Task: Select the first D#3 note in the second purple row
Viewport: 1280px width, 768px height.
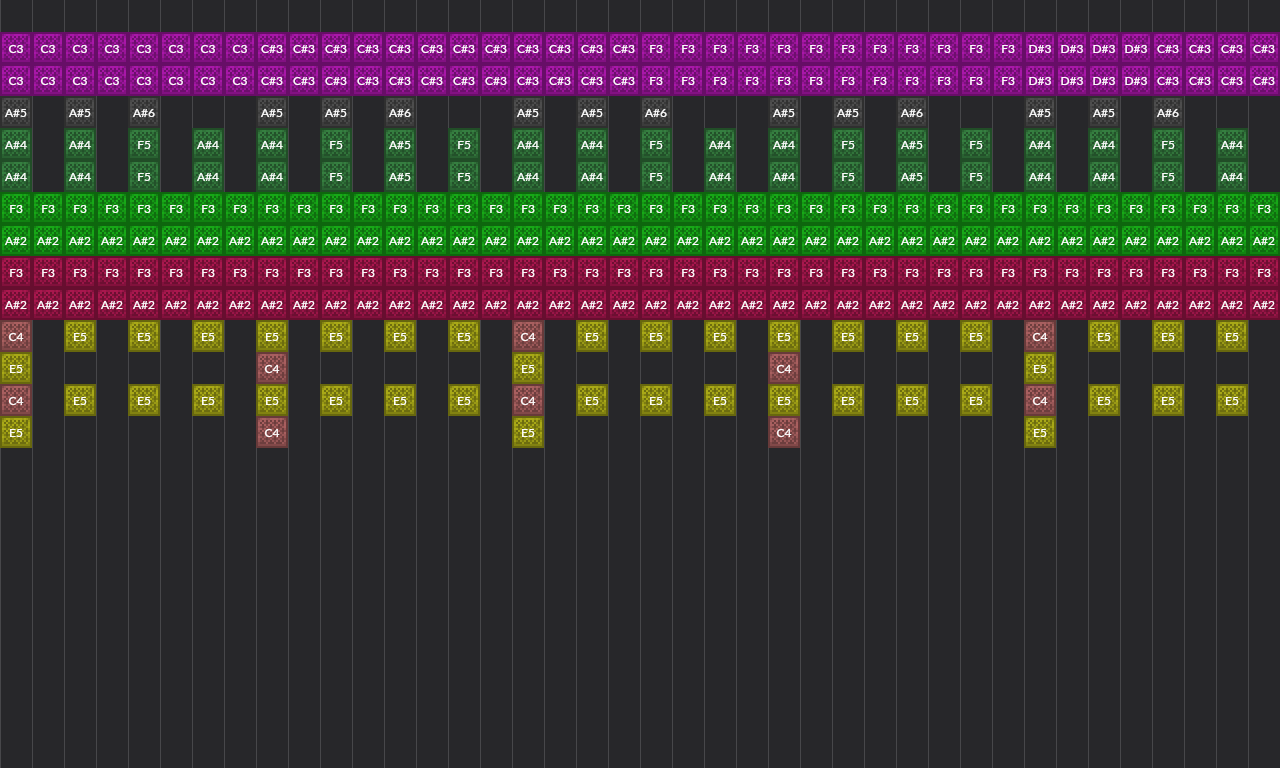Action: (x=1040, y=81)
